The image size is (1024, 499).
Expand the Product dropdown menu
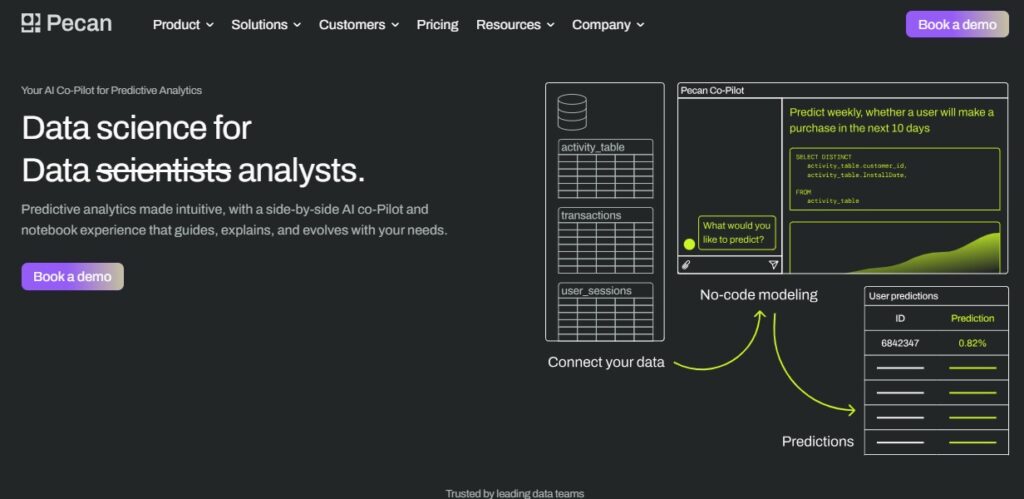[183, 24]
